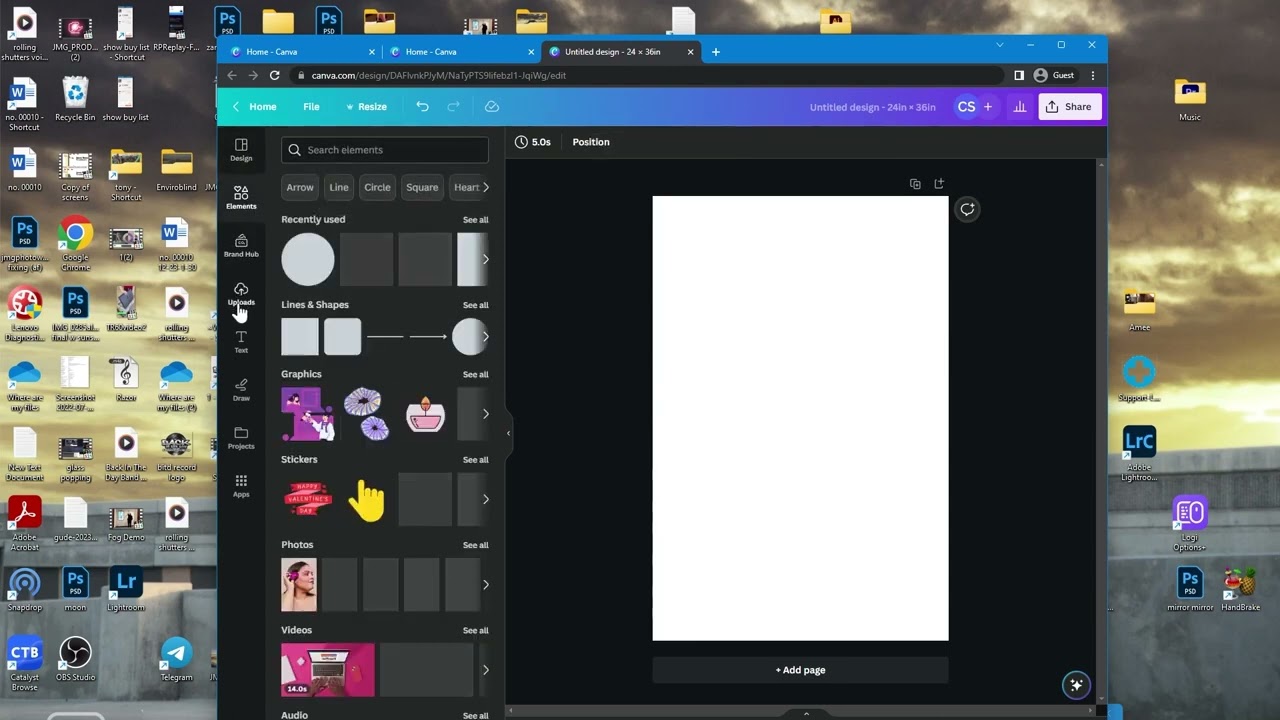
Task: Select the Circle filter chip
Action: point(377,187)
